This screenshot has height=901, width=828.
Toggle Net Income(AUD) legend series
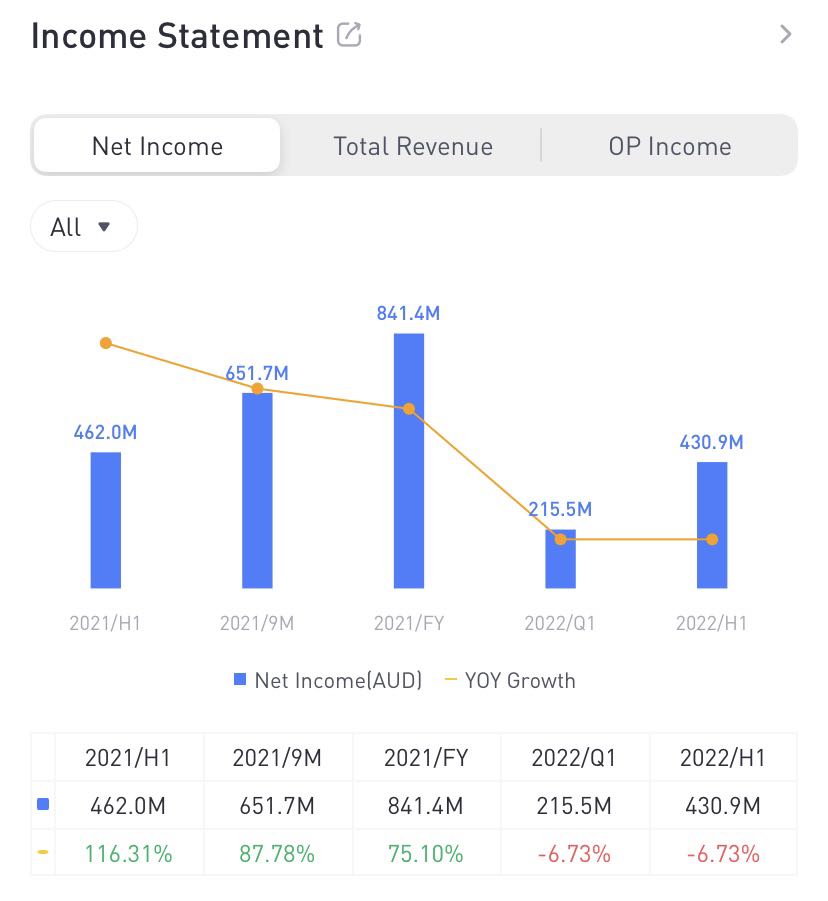point(328,681)
